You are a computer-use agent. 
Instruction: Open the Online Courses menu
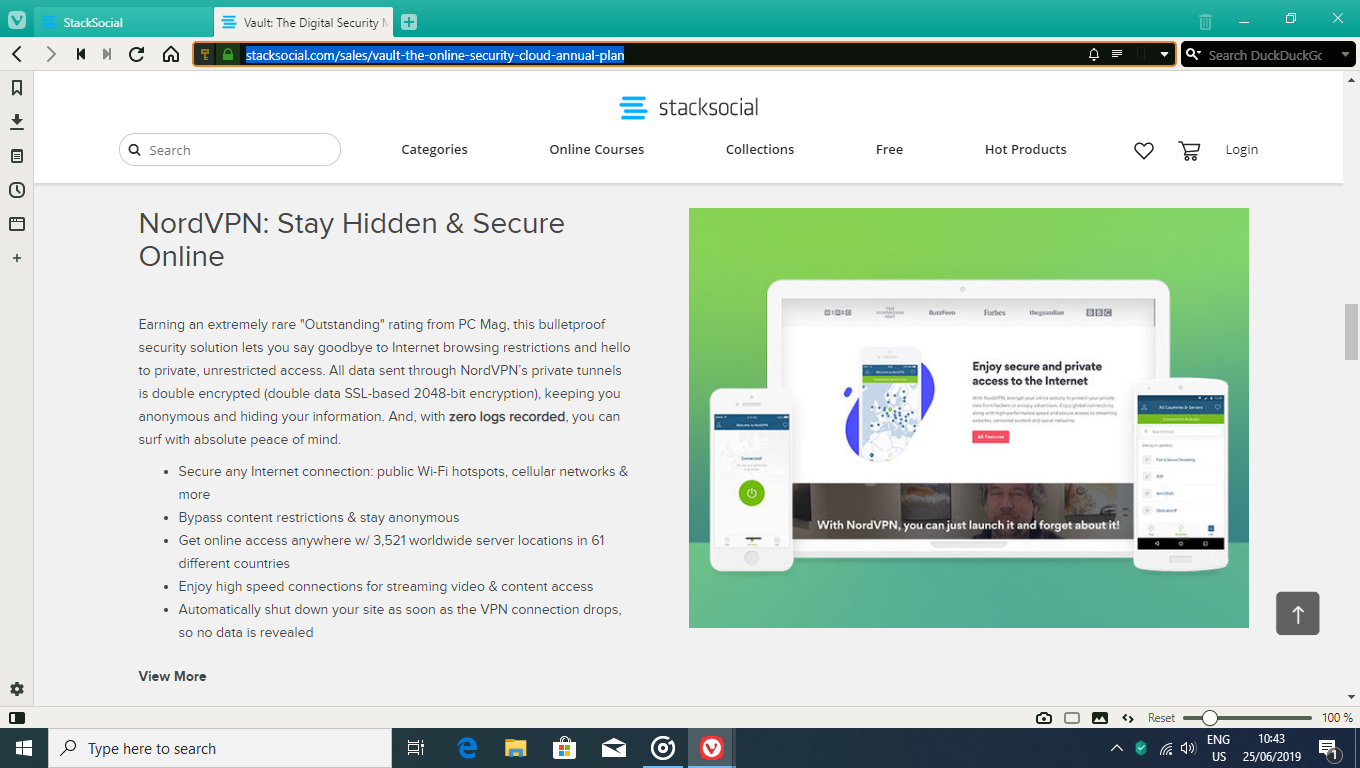pos(597,150)
